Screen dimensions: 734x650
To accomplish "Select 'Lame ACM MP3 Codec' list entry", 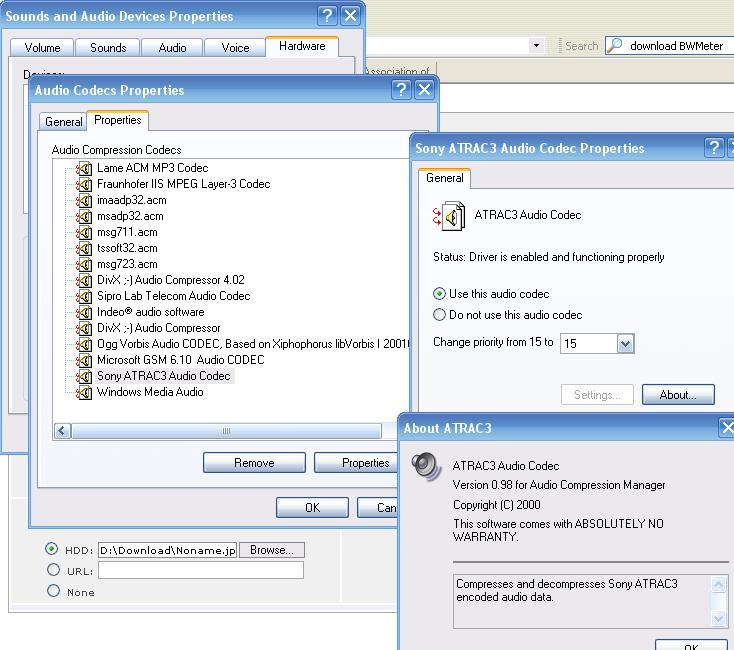I will coord(153,168).
